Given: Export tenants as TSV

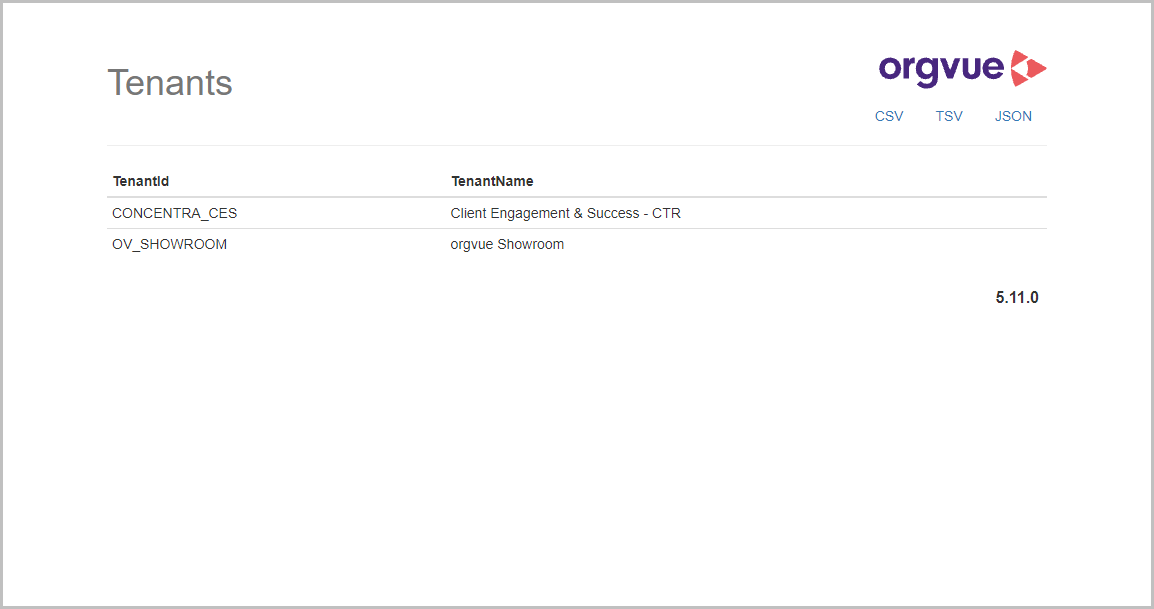Looking at the screenshot, I should pyautogui.click(x=948, y=116).
